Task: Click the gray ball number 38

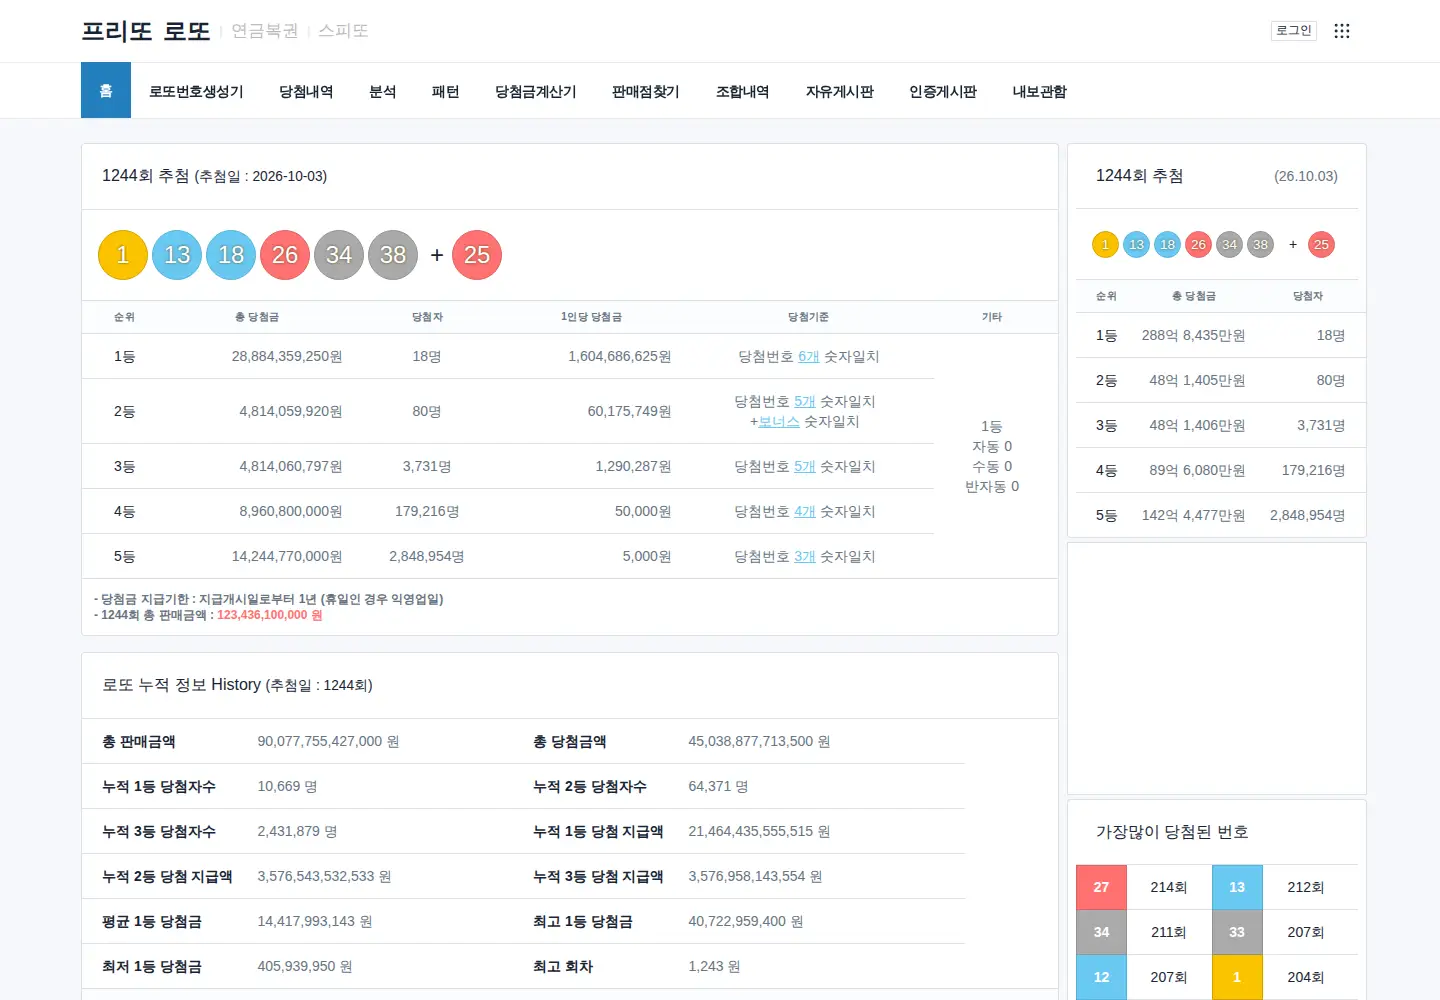Action: 393,255
